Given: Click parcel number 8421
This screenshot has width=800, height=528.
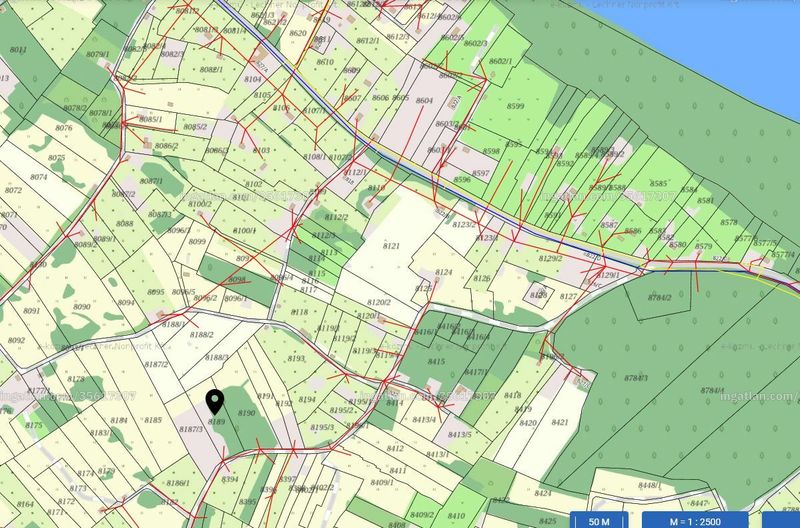Looking at the screenshot, I should [560, 422].
